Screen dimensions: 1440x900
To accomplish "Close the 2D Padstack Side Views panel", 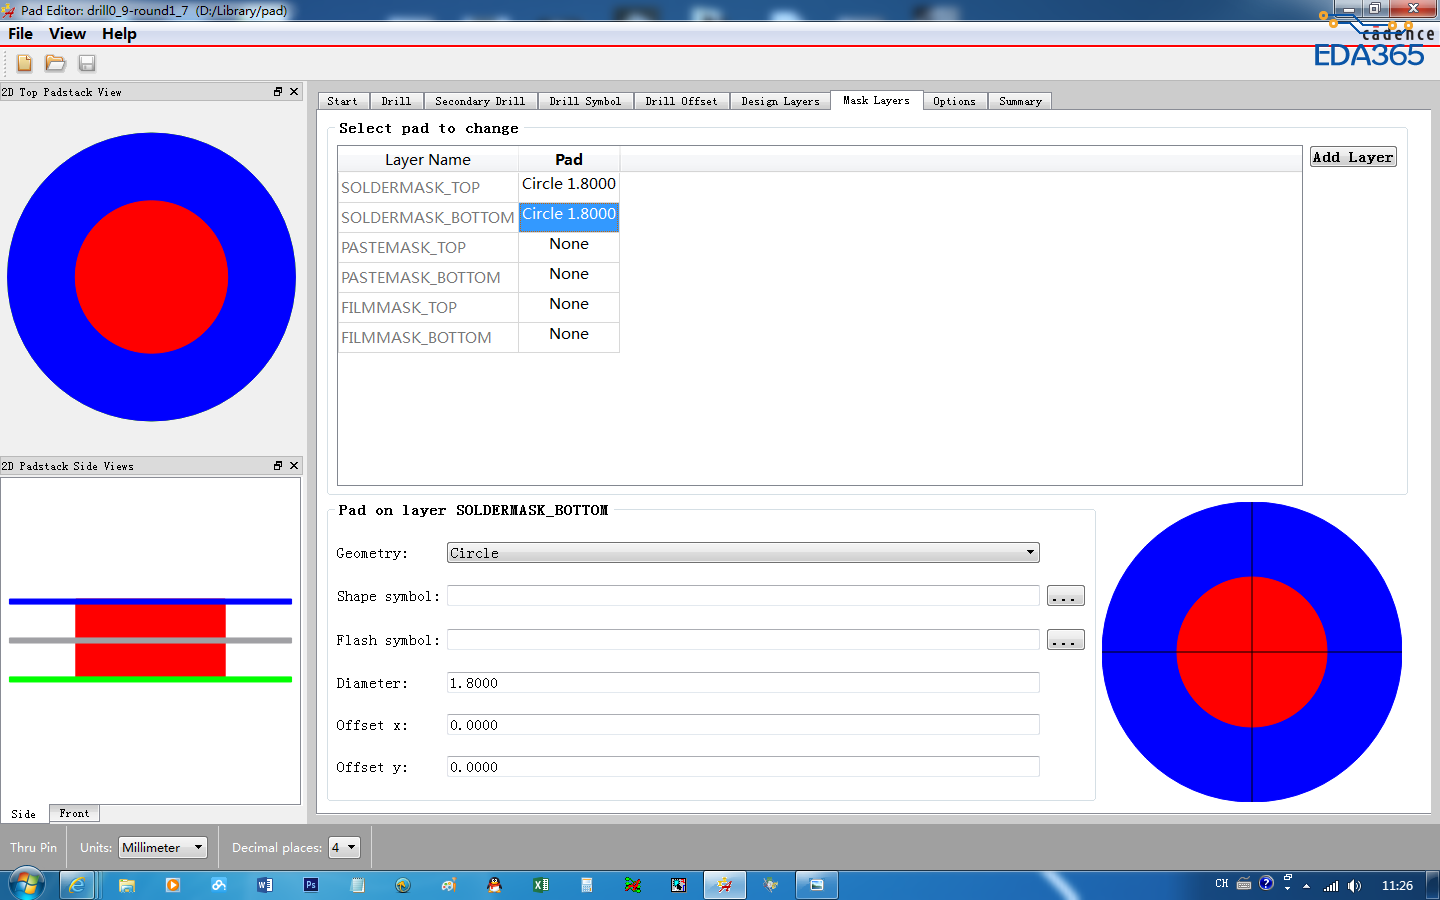I will coord(294,465).
